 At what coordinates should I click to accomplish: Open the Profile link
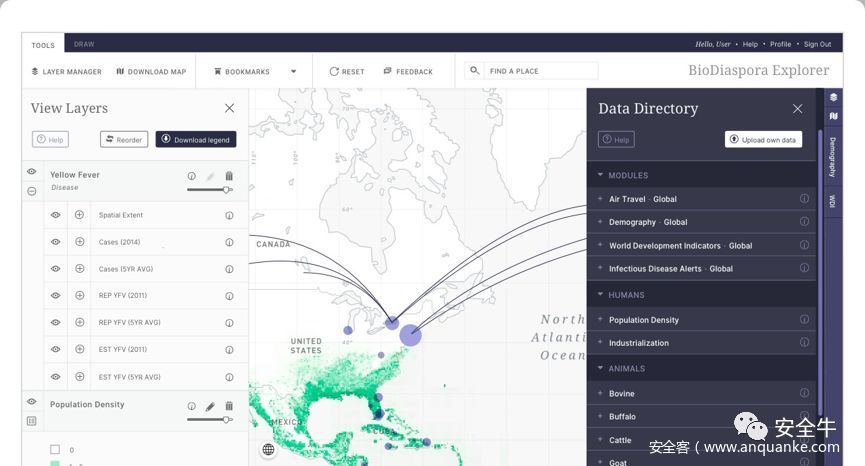coord(781,44)
